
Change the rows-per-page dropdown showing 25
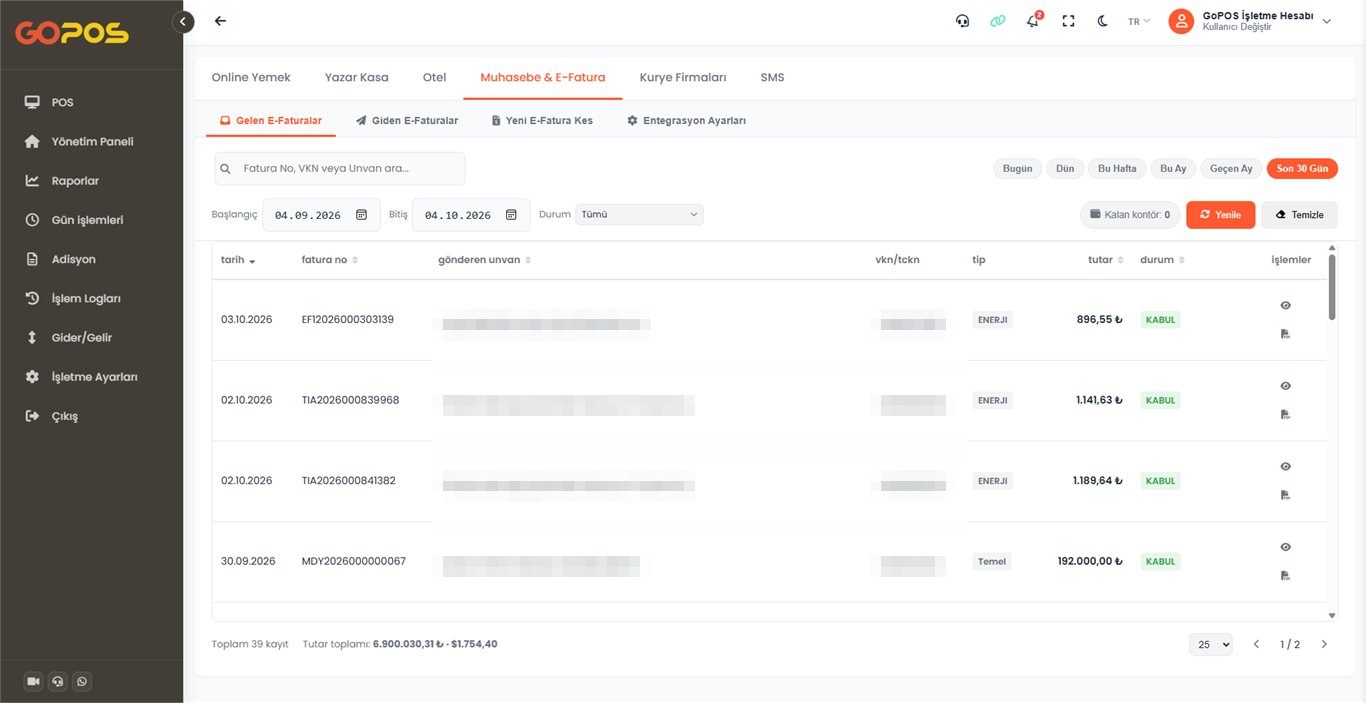(x=1211, y=645)
